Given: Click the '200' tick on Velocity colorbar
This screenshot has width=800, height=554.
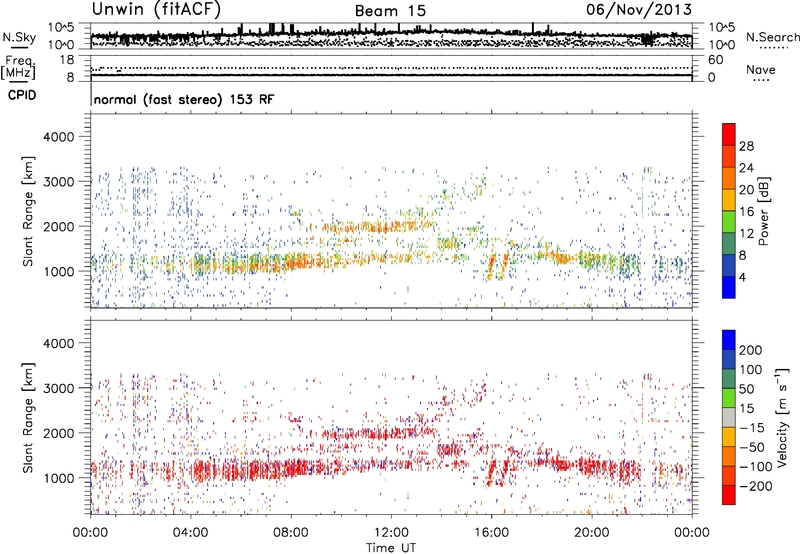Looking at the screenshot, I should (x=751, y=350).
